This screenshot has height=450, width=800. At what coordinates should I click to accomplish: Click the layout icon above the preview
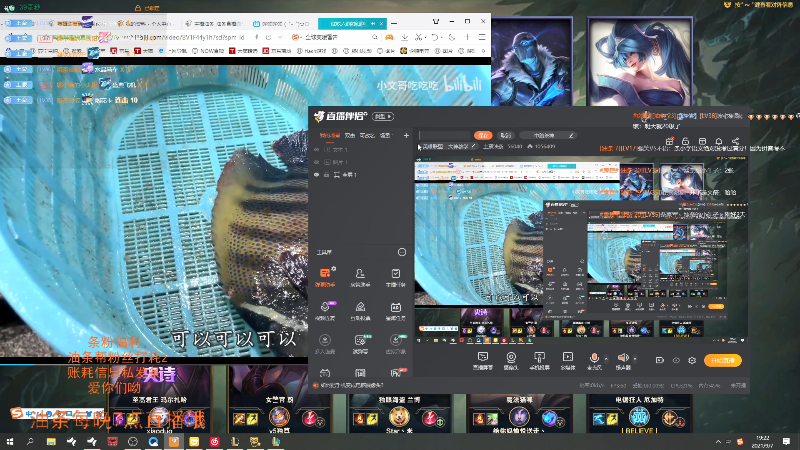[x=702, y=141]
